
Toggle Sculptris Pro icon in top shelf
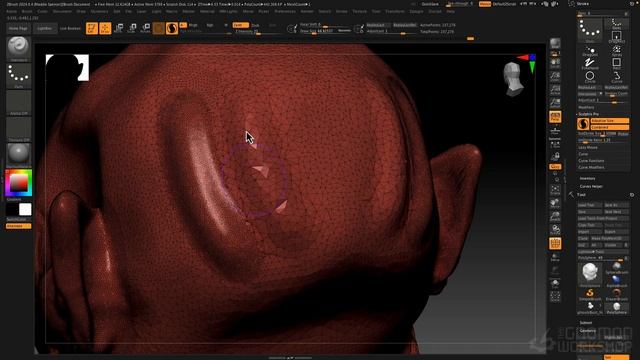[x=172, y=28]
